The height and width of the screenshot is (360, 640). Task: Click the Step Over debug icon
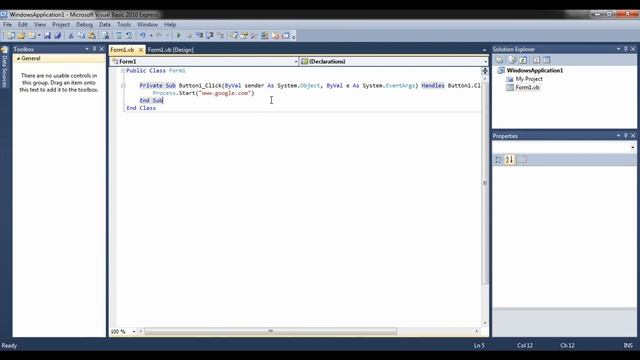209,36
